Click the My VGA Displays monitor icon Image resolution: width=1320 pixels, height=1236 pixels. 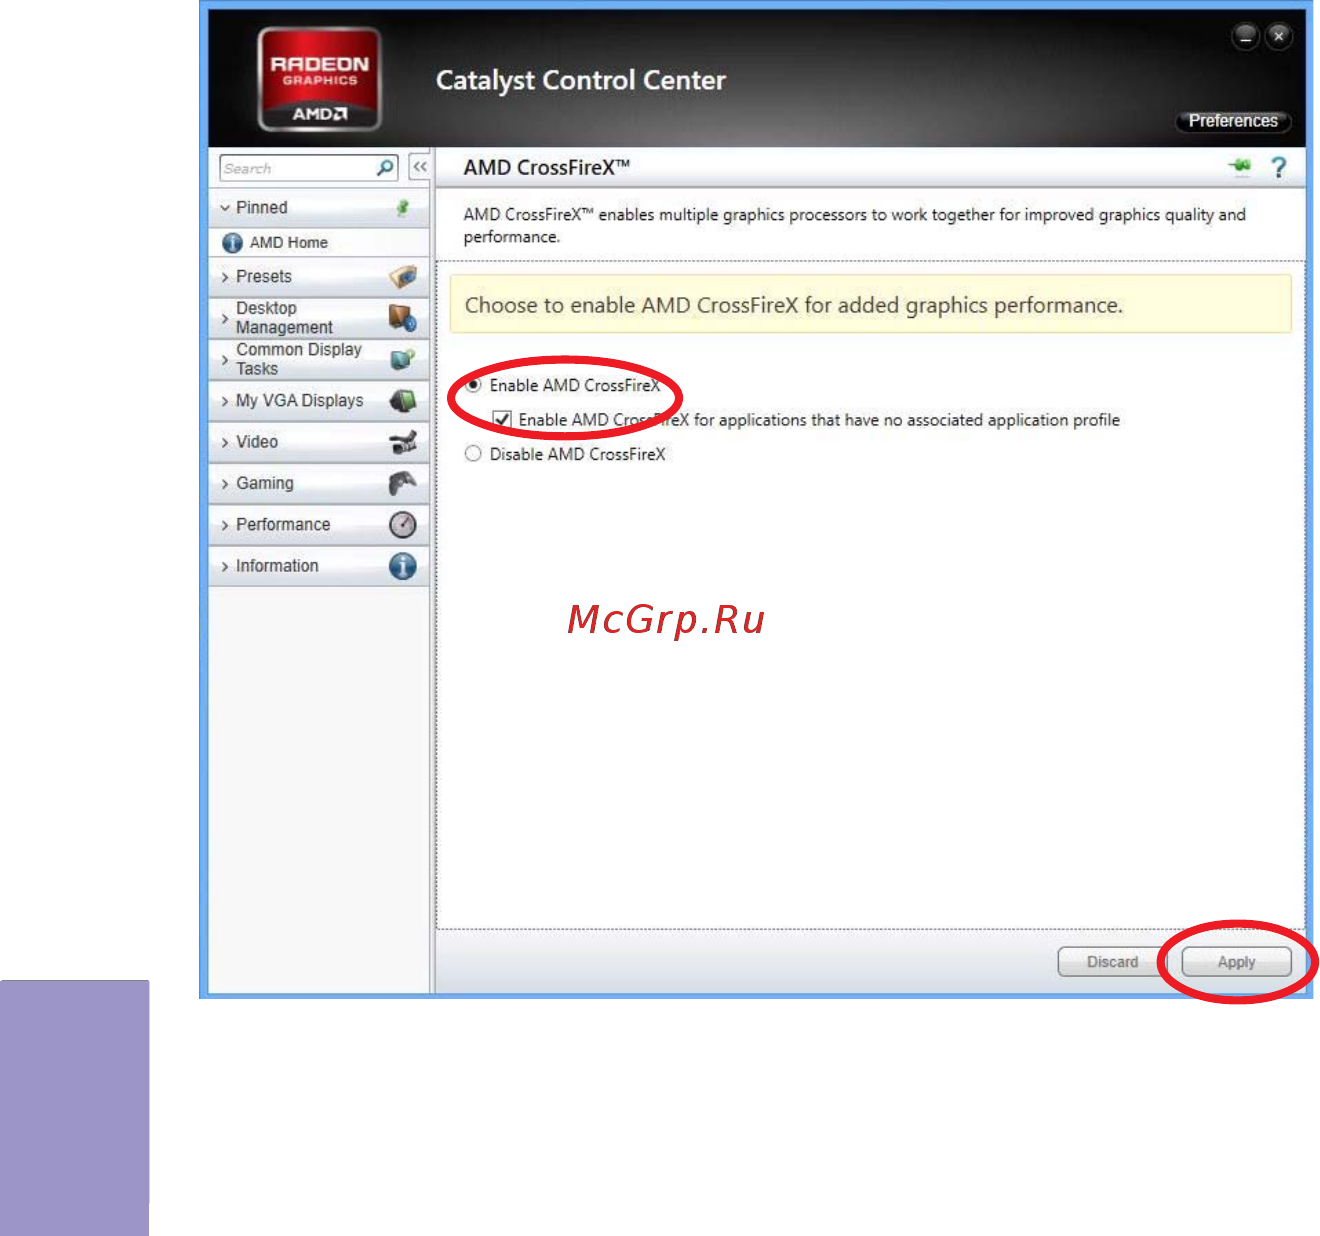point(402,401)
